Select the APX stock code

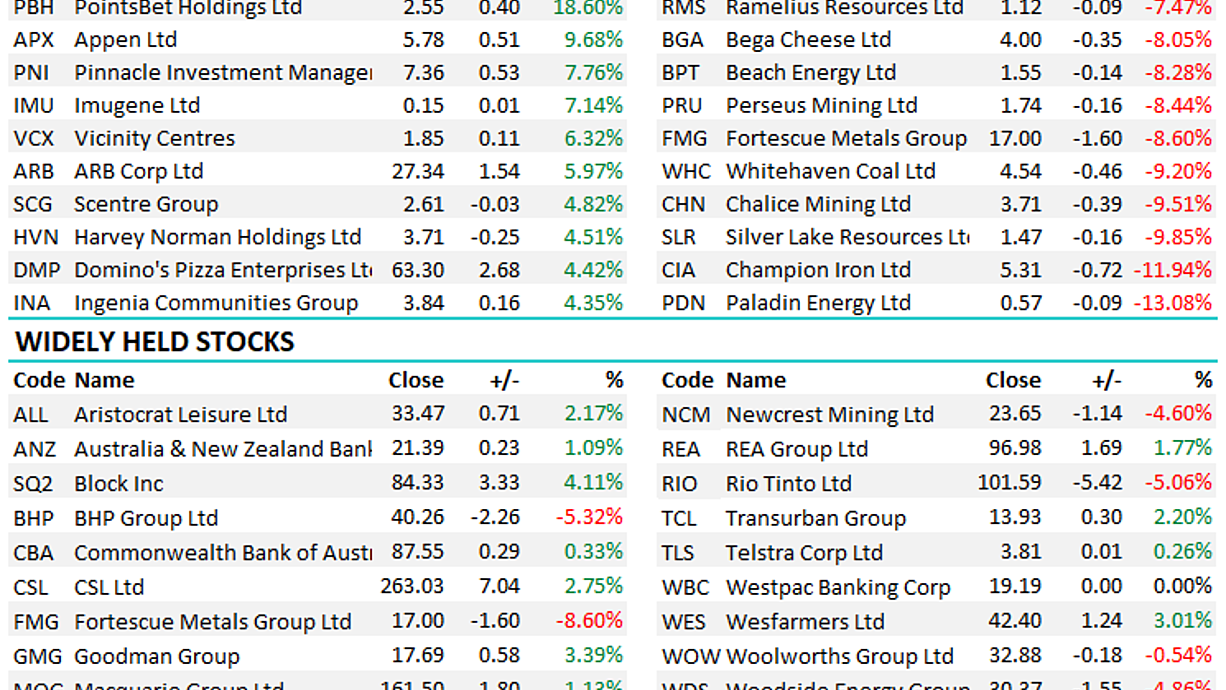coord(32,40)
